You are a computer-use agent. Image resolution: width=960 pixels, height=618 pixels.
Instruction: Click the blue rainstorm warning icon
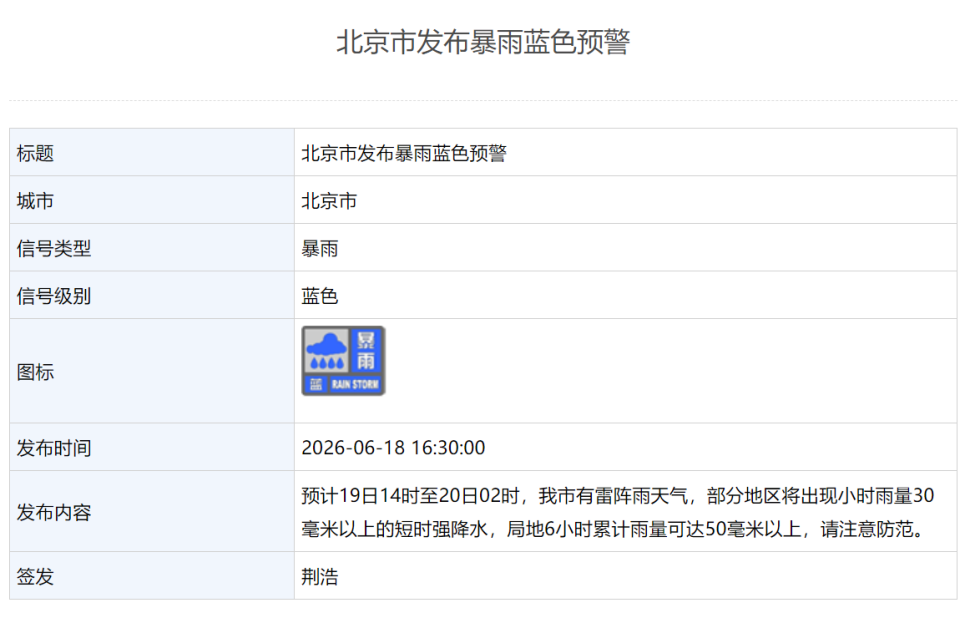(x=343, y=361)
